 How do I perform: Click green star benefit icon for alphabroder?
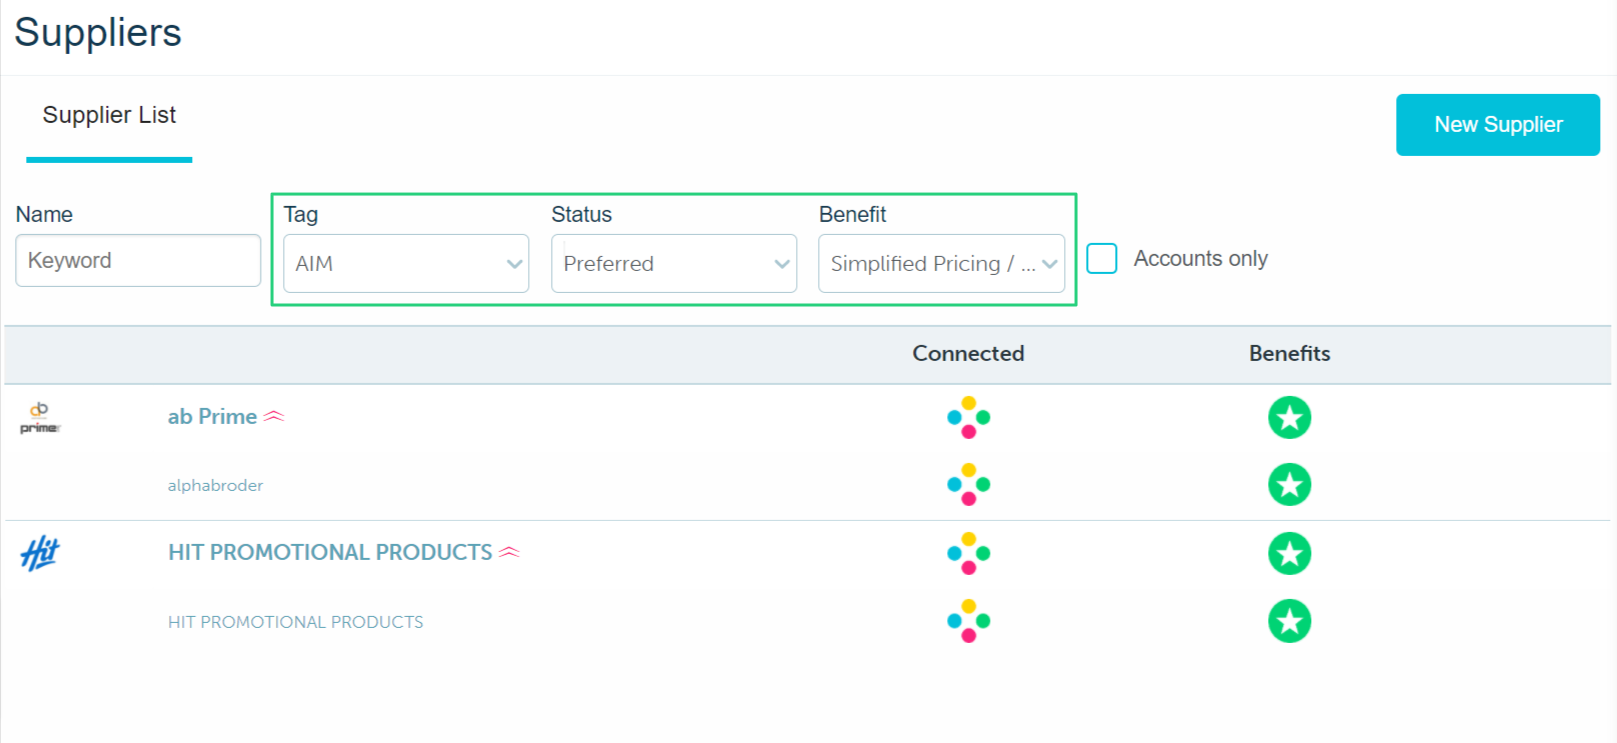pyautogui.click(x=1290, y=485)
